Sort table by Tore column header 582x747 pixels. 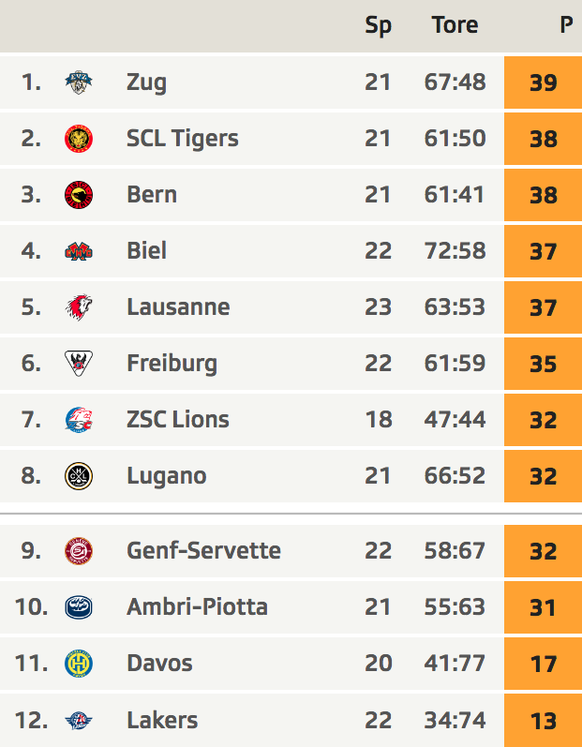click(x=455, y=25)
